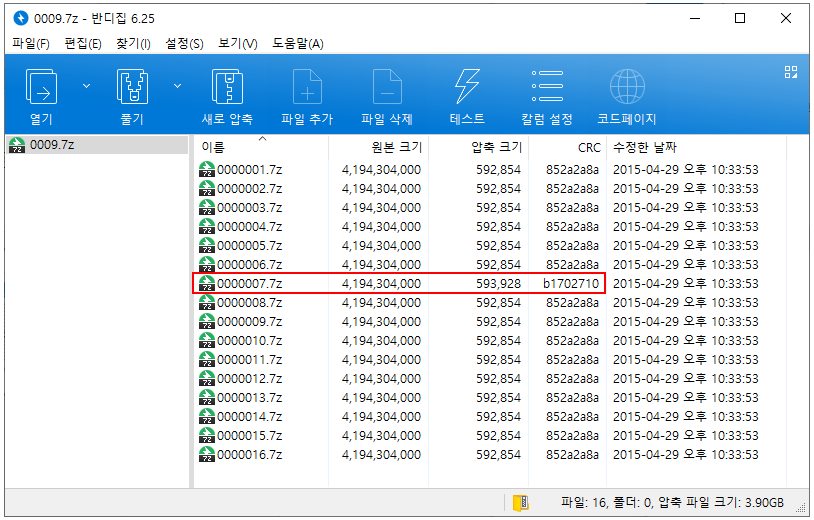The height and width of the screenshot is (520, 814).
Task: Maximize the BandiZip window
Action: 740,18
